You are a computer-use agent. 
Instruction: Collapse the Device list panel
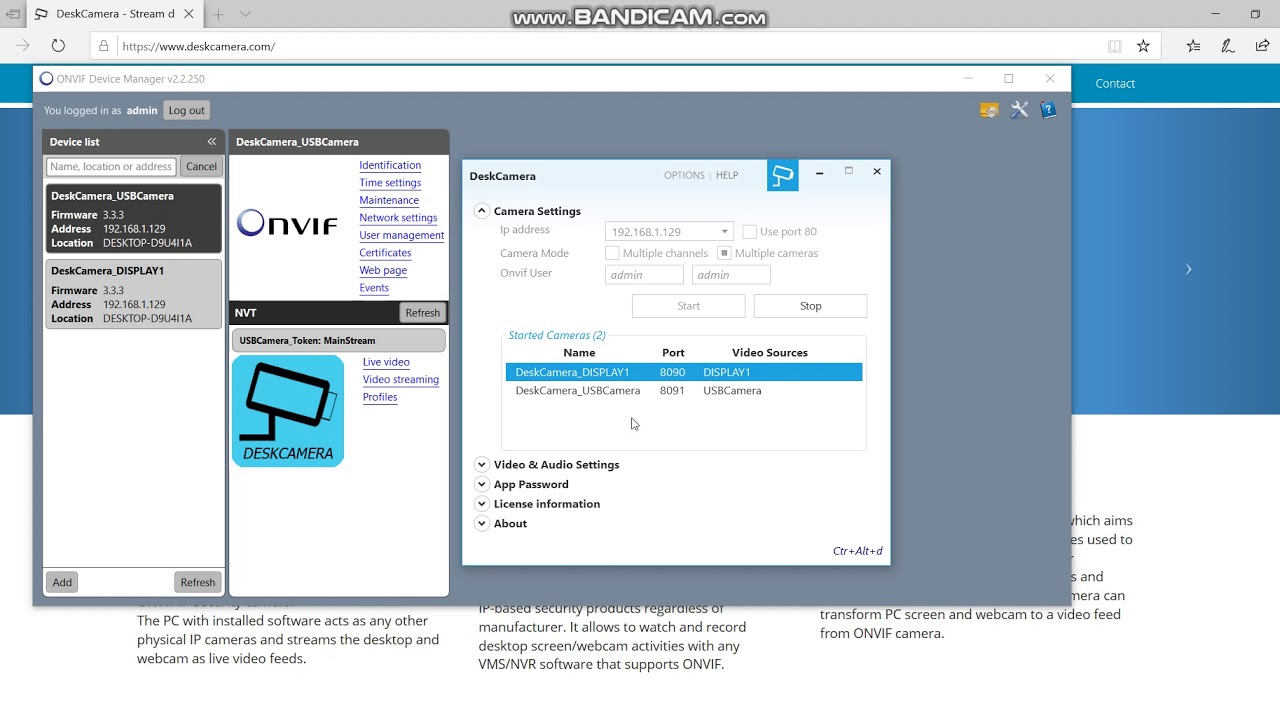coord(211,142)
